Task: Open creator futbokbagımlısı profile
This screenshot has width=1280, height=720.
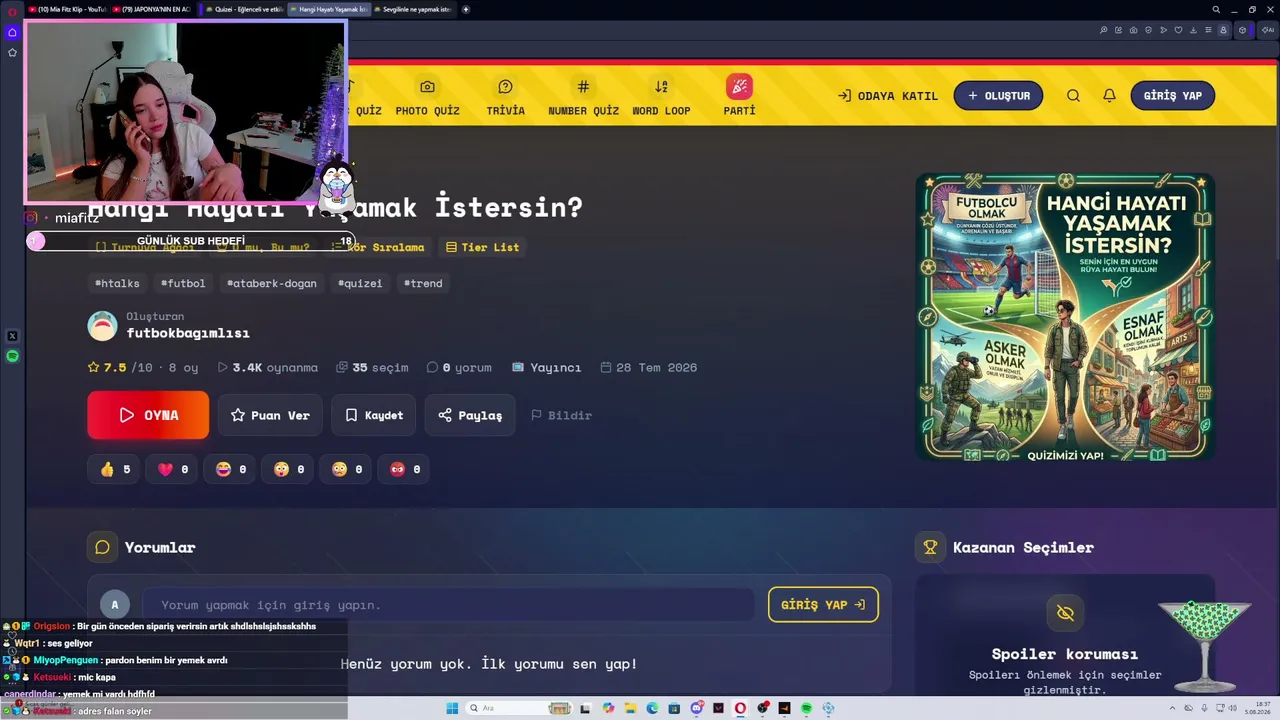Action: (188, 333)
